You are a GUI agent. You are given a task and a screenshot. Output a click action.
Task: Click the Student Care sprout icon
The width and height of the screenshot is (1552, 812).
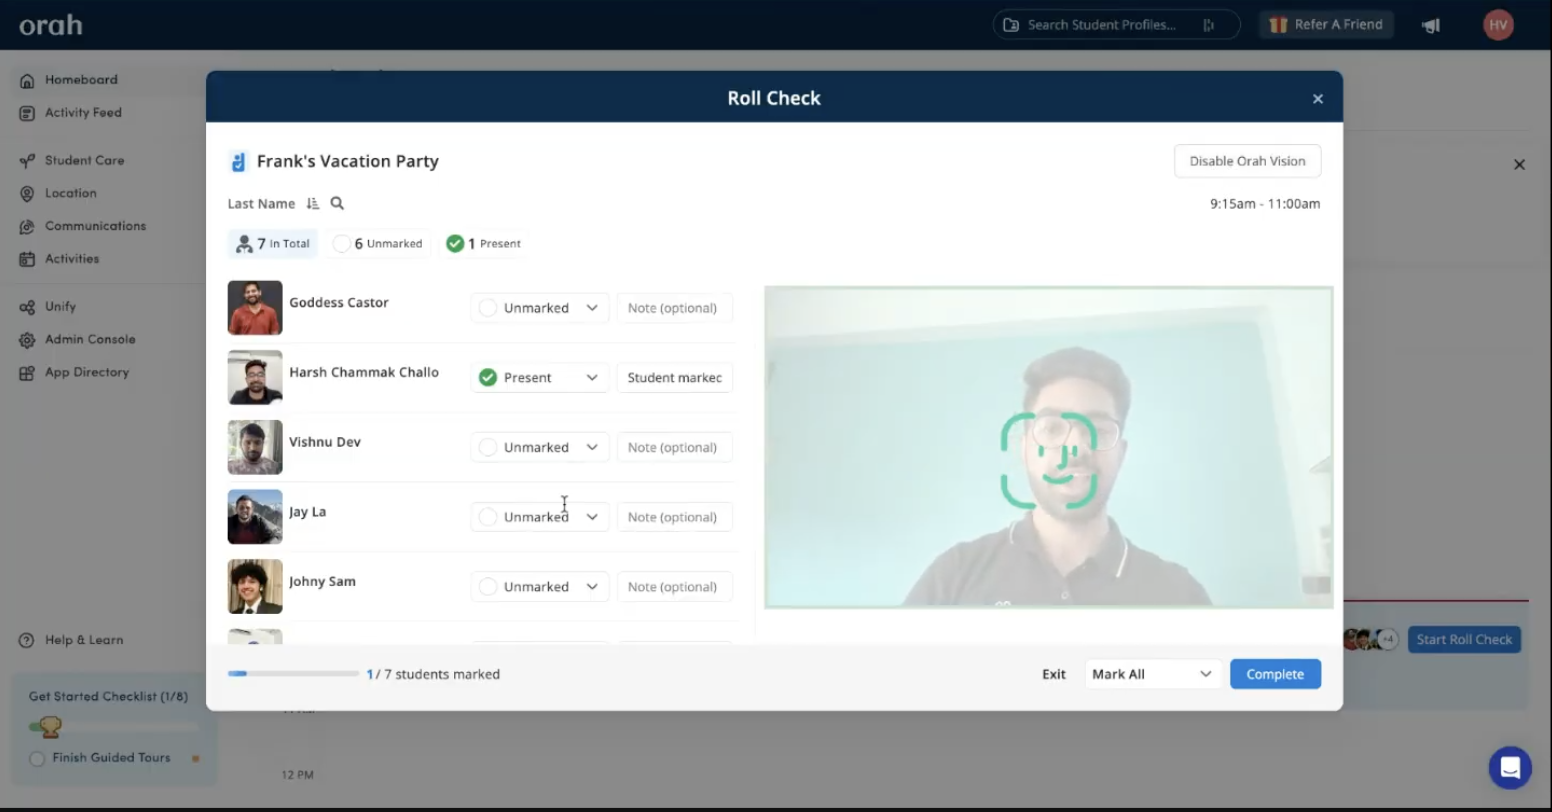pyautogui.click(x=27, y=161)
